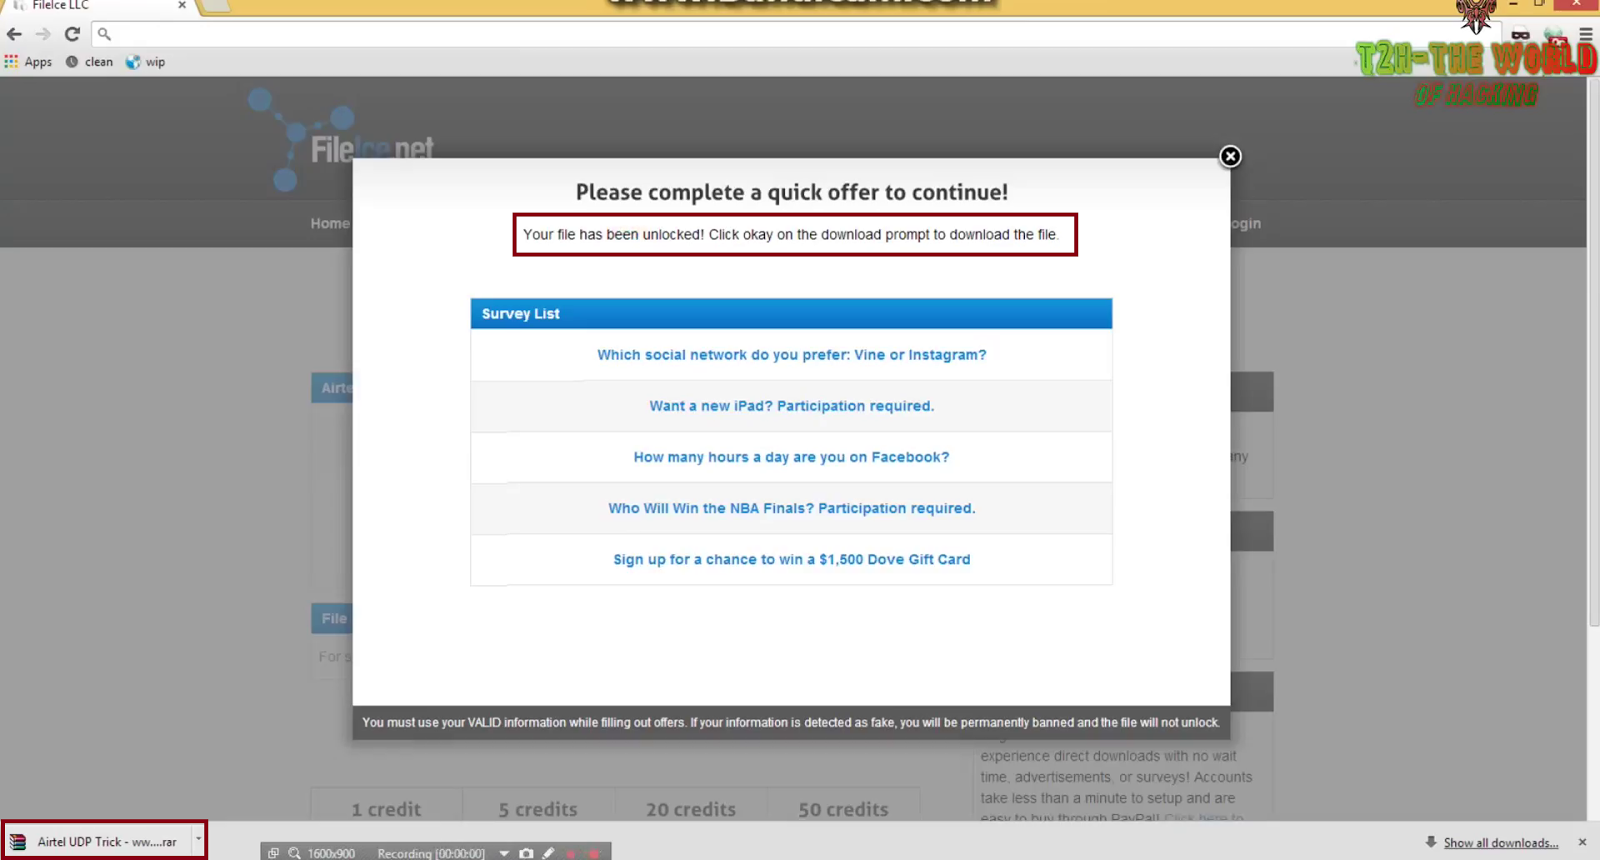Click the valid information warning text
Image resolution: width=1600 pixels, height=860 pixels.
[x=791, y=722]
